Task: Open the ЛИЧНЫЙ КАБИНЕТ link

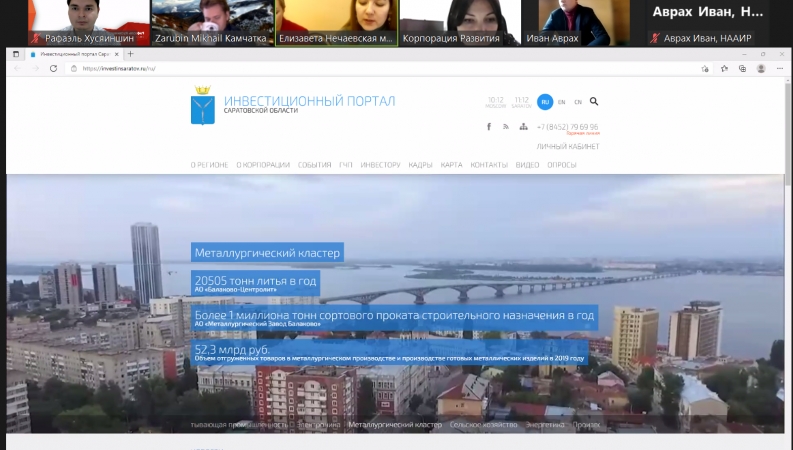Action: 567,146
